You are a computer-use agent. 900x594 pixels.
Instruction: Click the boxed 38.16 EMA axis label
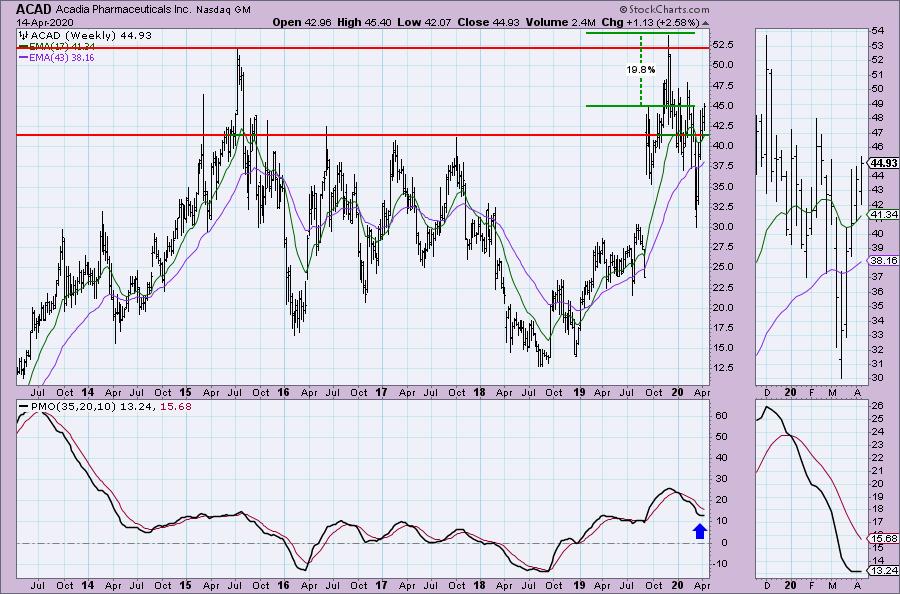click(883, 260)
